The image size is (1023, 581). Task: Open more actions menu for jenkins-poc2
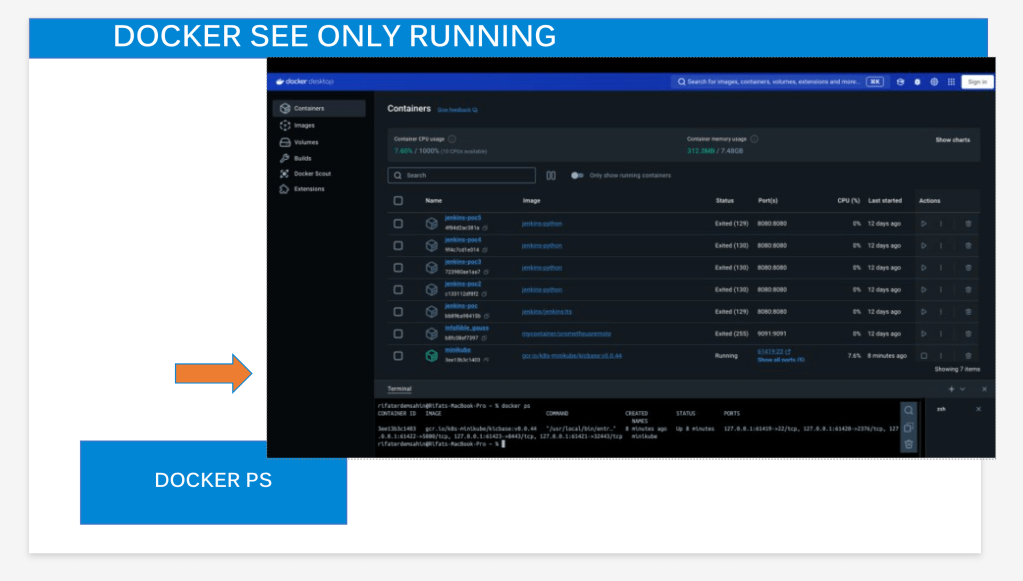941,290
